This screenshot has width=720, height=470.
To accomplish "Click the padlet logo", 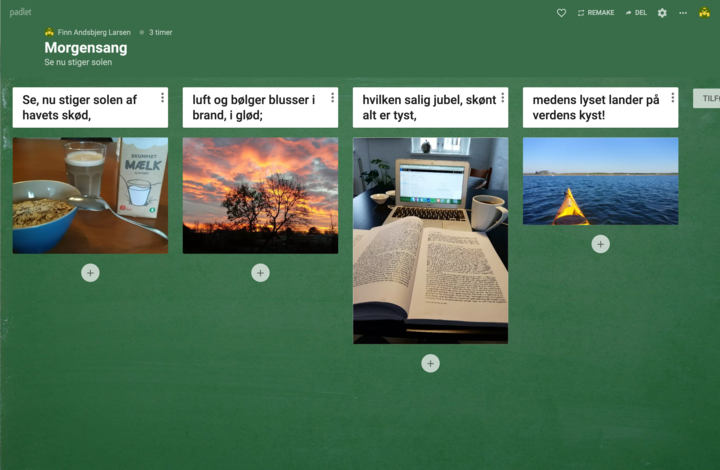I will [21, 12].
